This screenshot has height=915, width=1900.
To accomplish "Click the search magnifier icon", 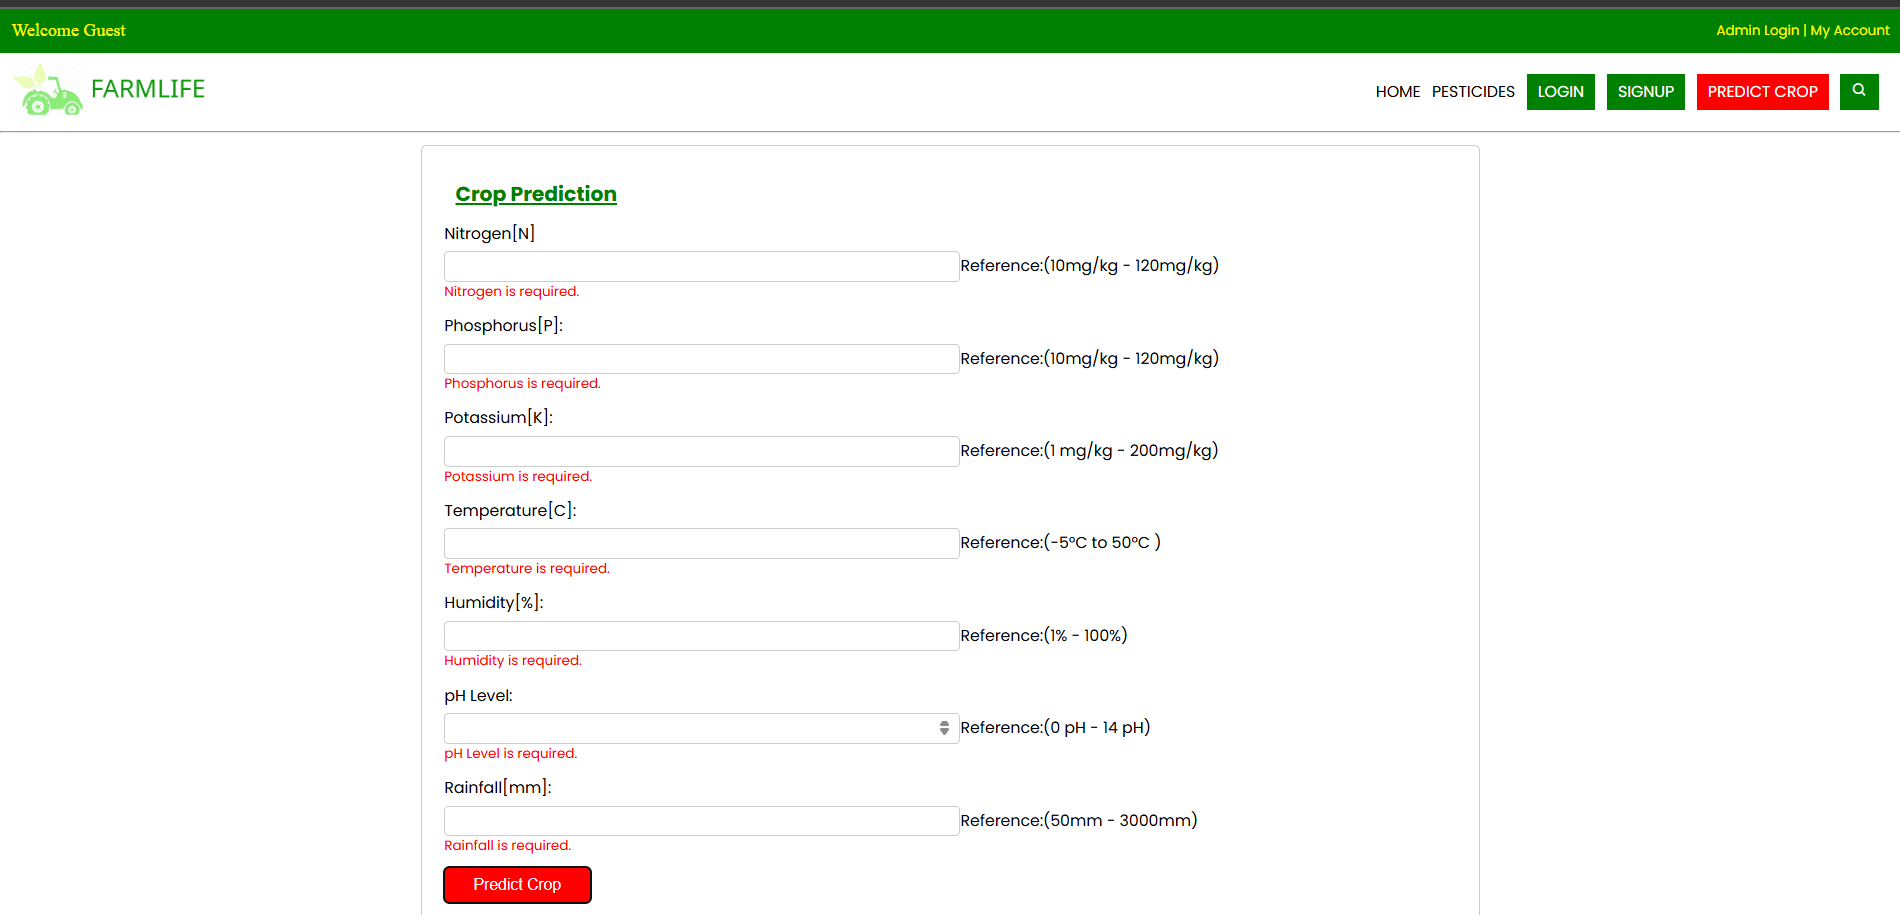I will pyautogui.click(x=1858, y=91).
